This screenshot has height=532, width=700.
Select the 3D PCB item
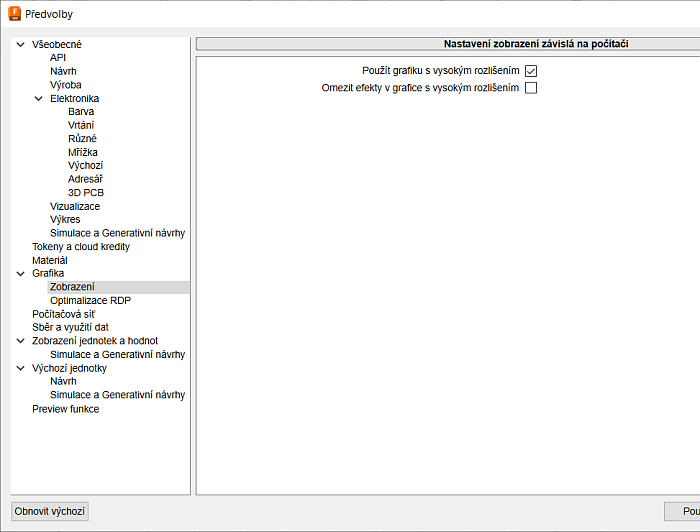click(86, 193)
